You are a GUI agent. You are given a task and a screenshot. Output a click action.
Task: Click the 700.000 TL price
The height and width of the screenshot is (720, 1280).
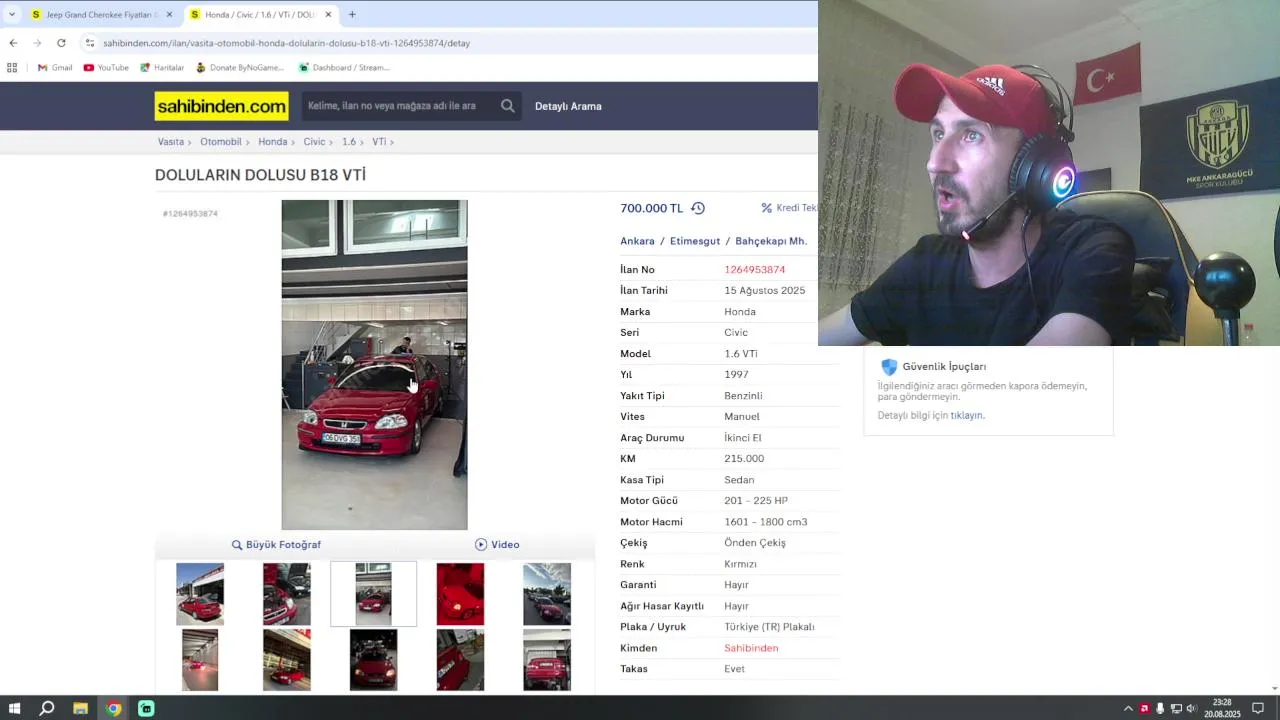click(651, 208)
